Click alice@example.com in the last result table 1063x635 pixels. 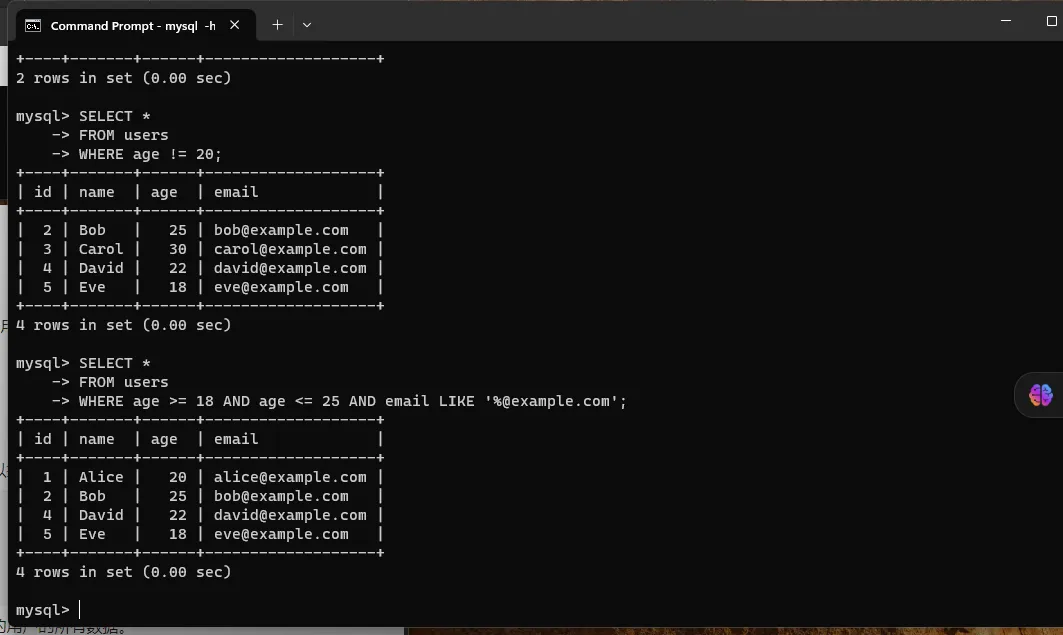coord(290,477)
